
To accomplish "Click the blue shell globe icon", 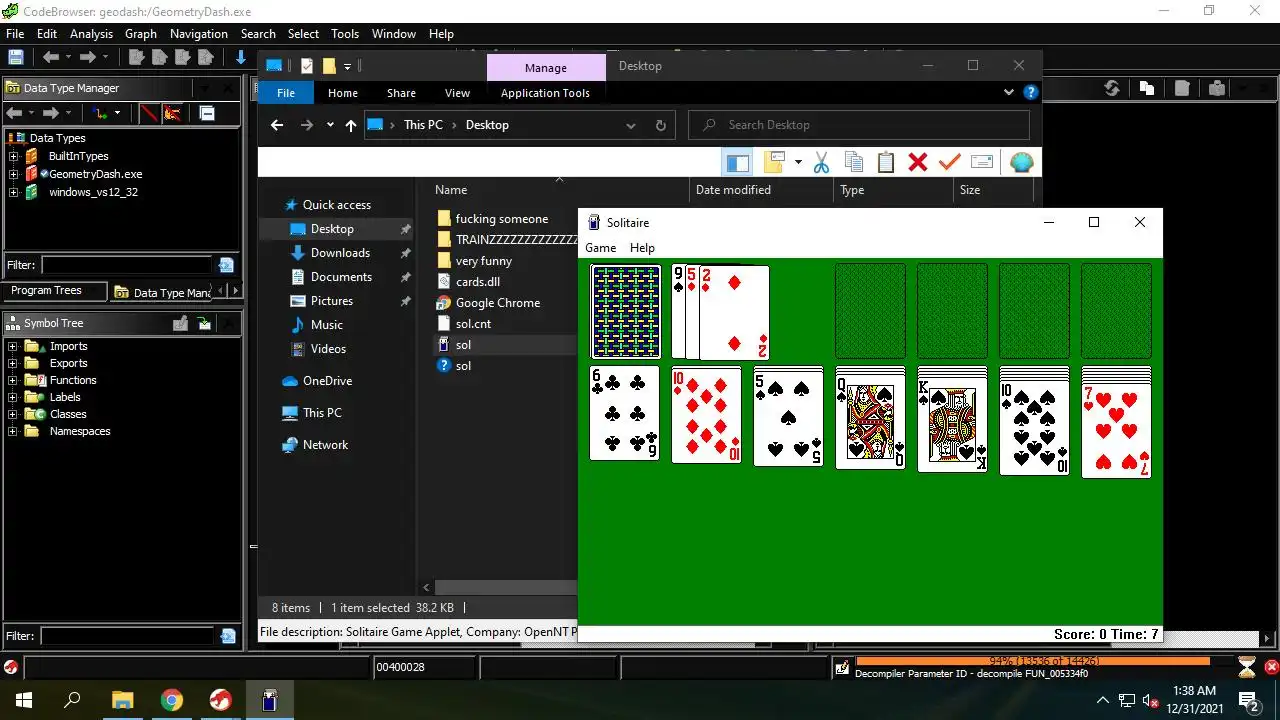I will 1021,162.
